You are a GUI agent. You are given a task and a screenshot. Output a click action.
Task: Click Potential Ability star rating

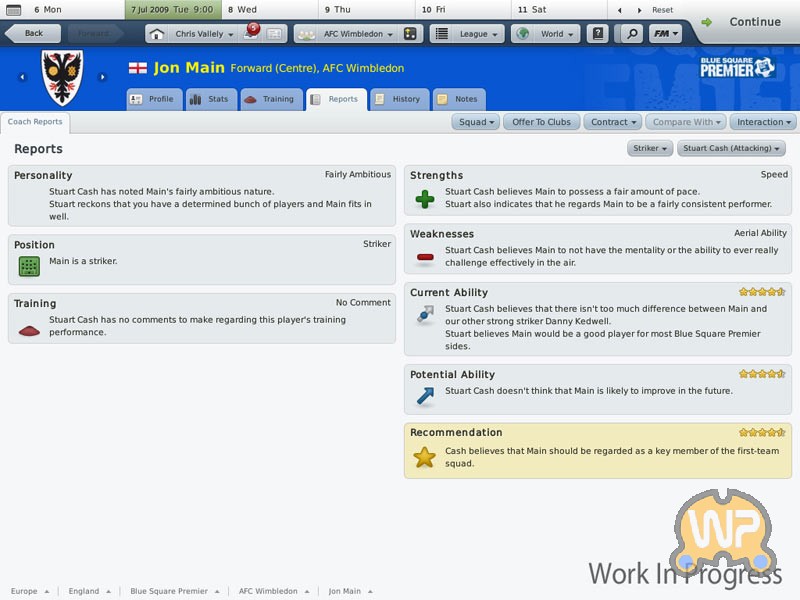coord(762,374)
